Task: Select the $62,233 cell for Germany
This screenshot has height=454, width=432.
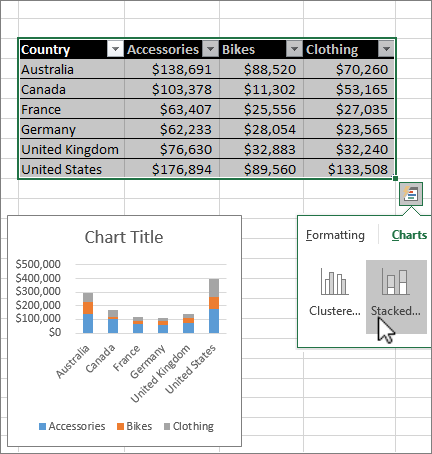Action: (172, 129)
